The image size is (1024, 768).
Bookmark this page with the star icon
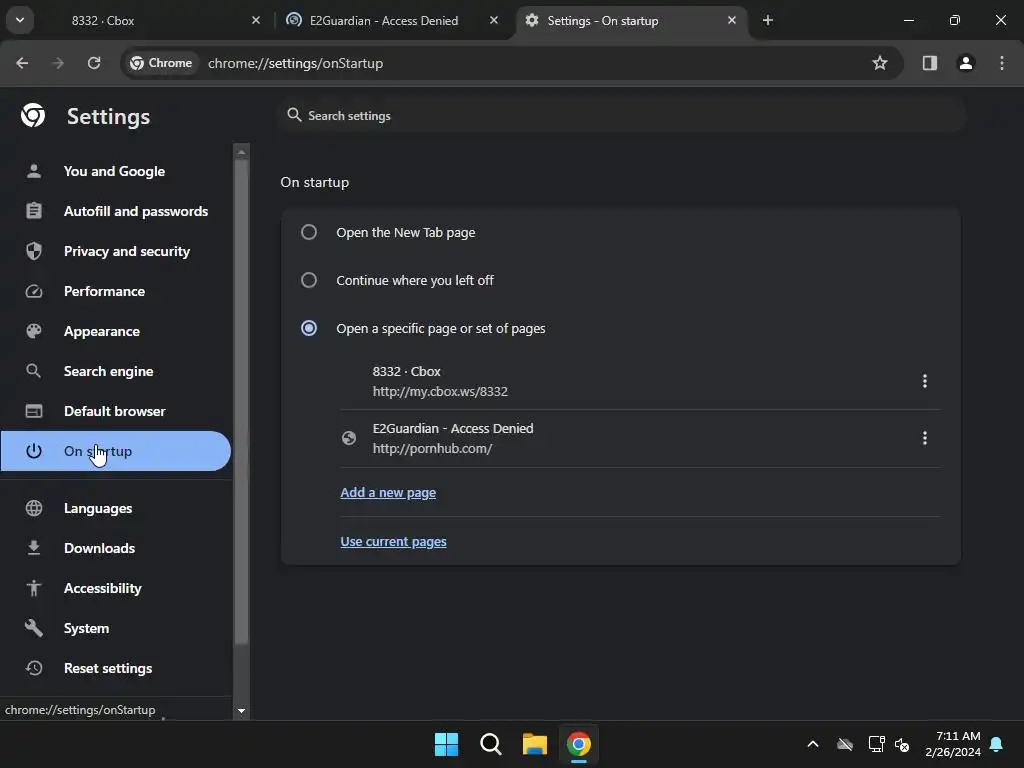point(880,63)
